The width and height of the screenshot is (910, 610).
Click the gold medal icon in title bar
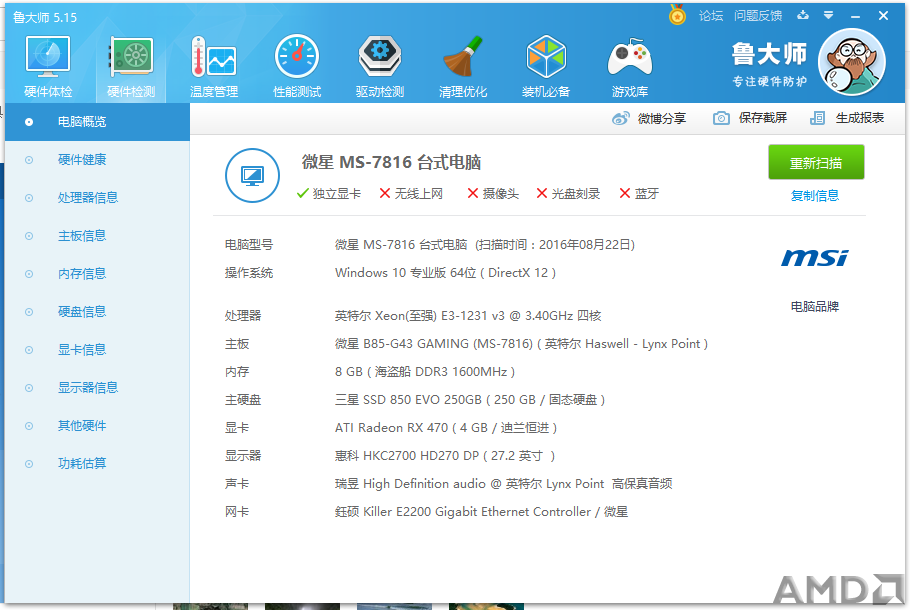[677, 15]
